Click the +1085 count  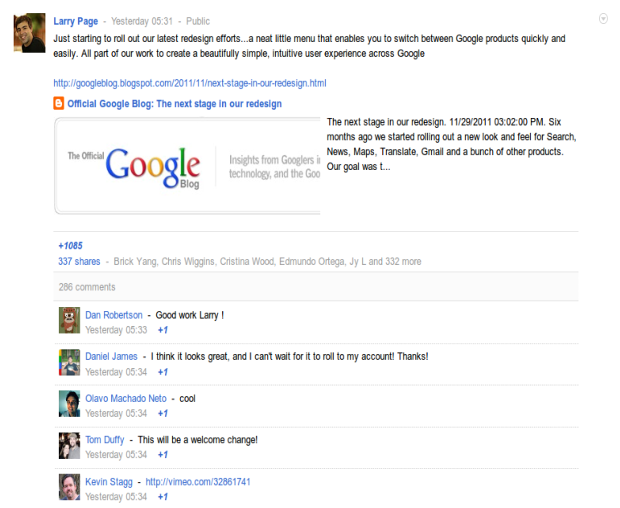click(70, 246)
